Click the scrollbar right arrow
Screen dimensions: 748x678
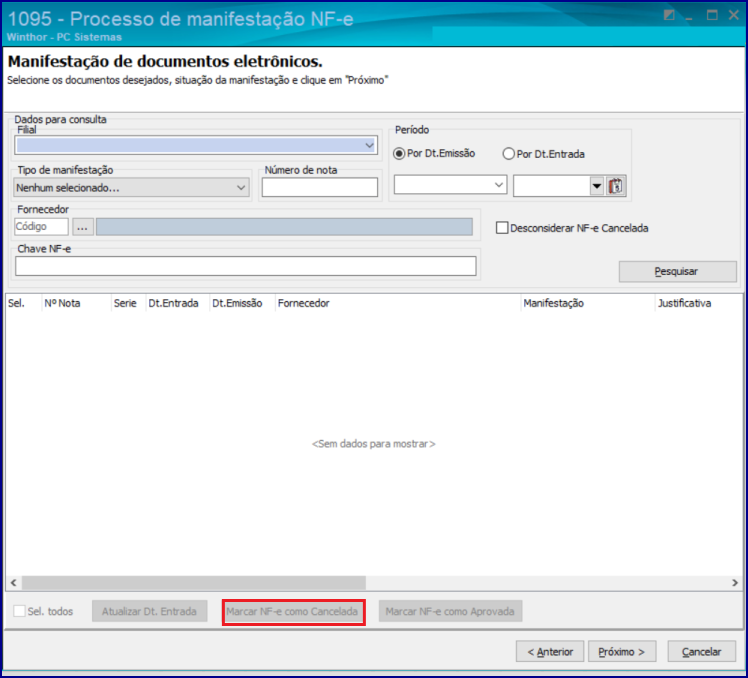pyautogui.click(x=735, y=582)
